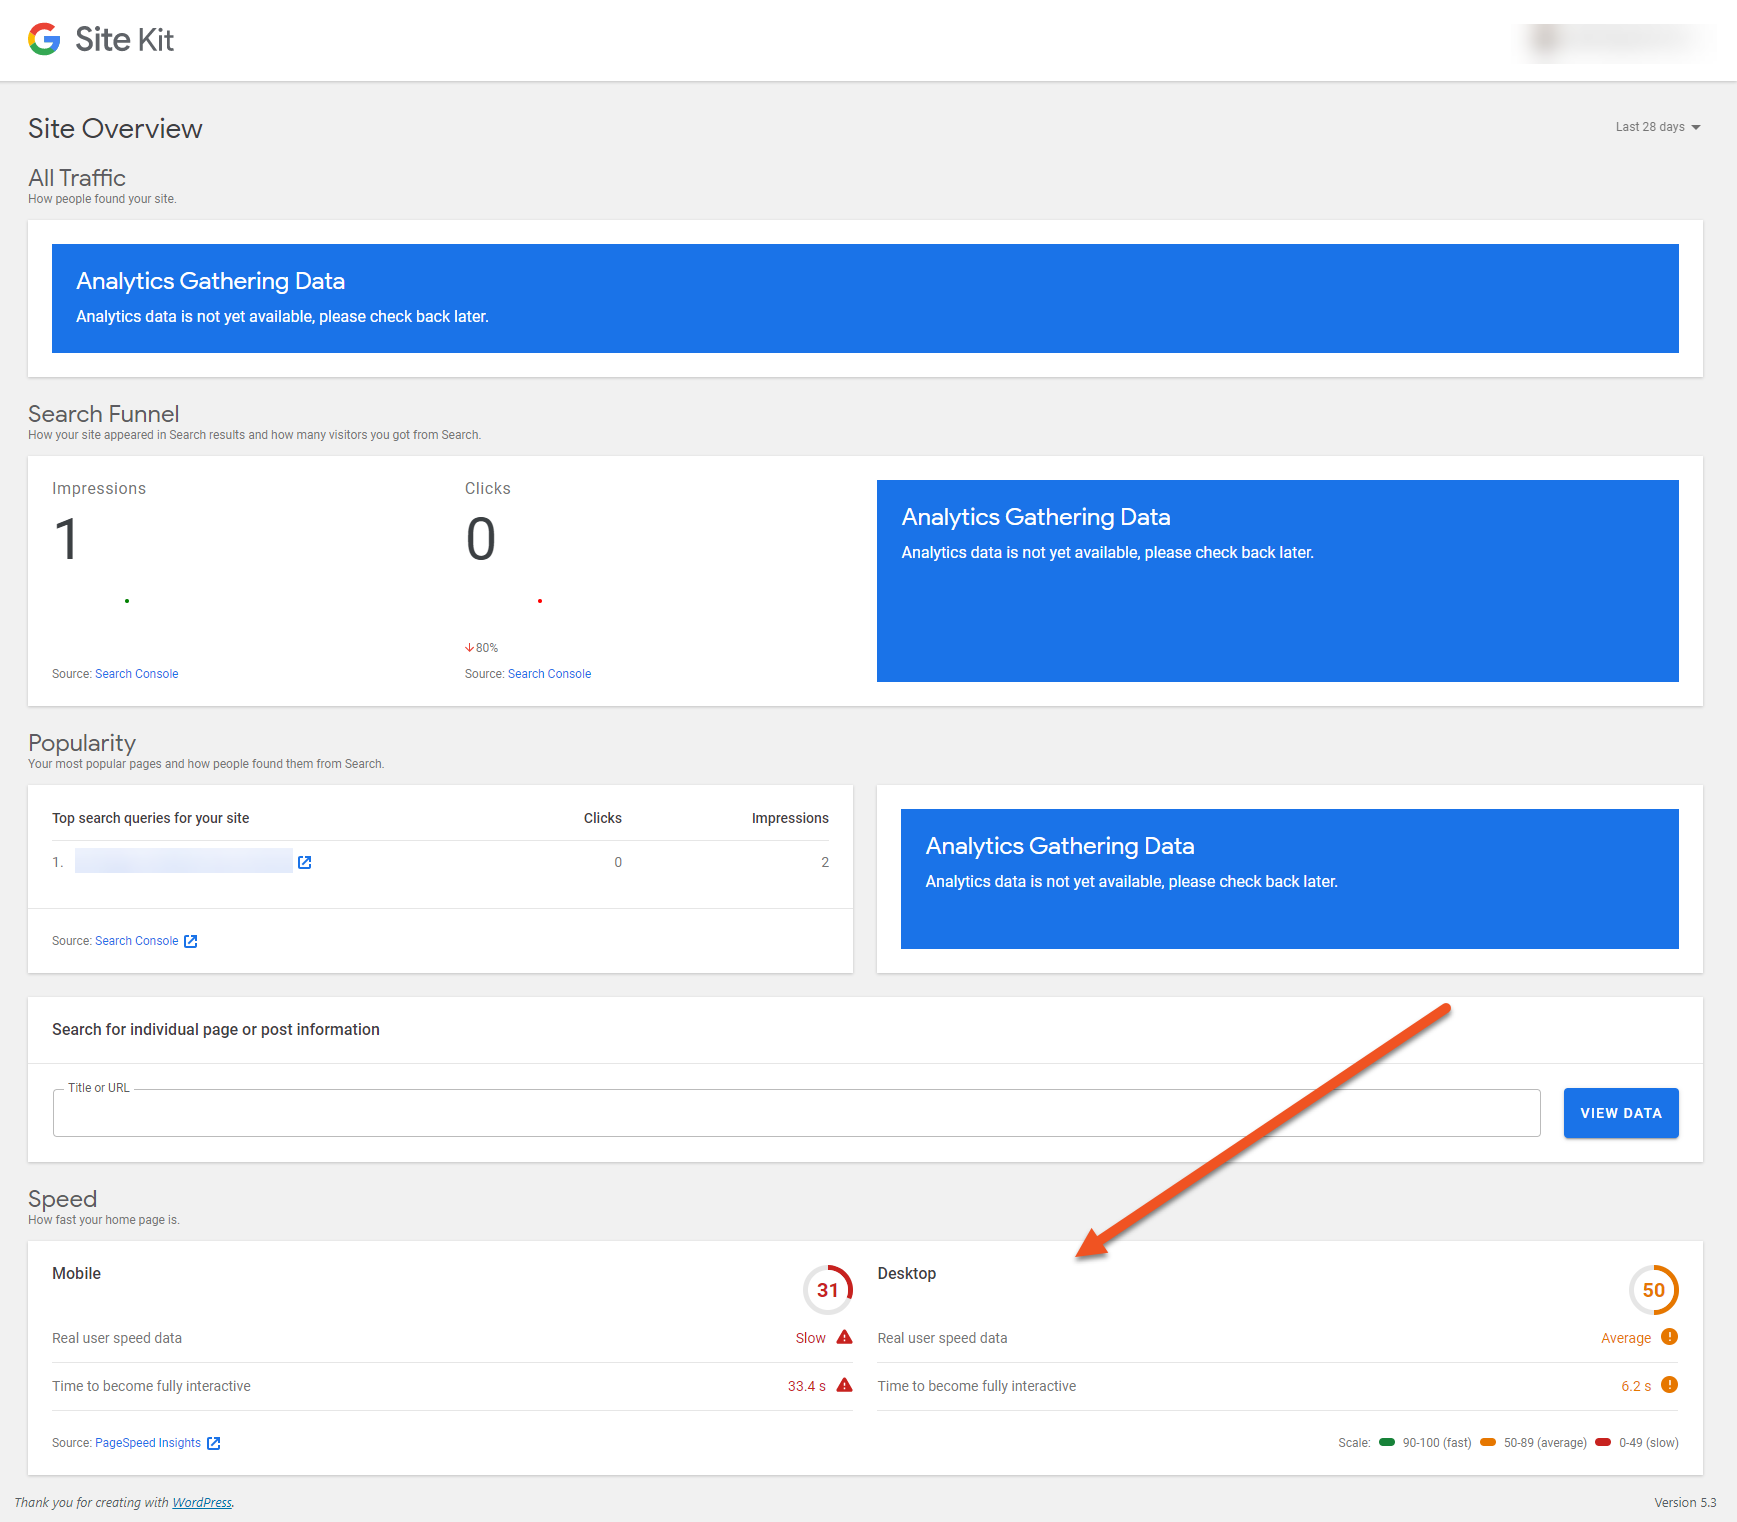The image size is (1737, 1522).
Task: Click warning icon beside 33.4 s value
Action: pyautogui.click(x=844, y=1385)
